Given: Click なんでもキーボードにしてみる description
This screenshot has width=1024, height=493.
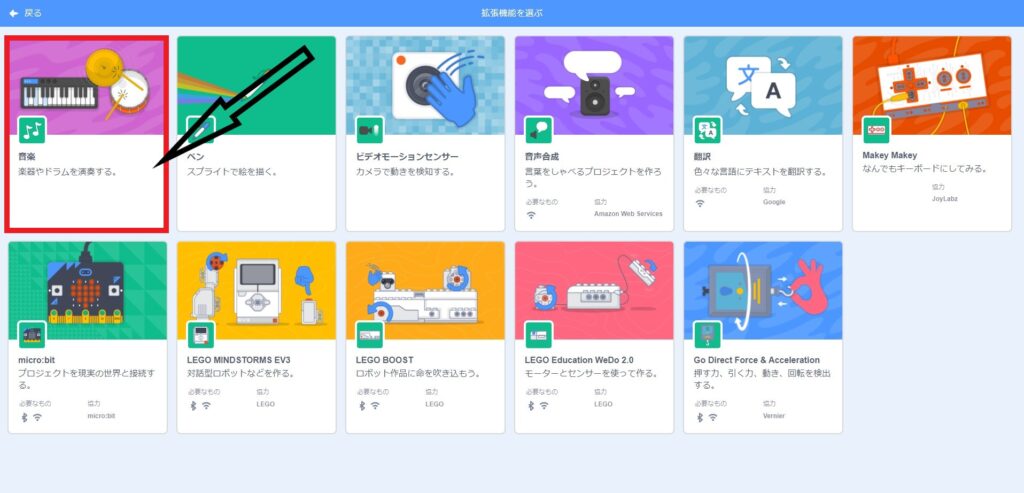Looking at the screenshot, I should coord(924,169).
